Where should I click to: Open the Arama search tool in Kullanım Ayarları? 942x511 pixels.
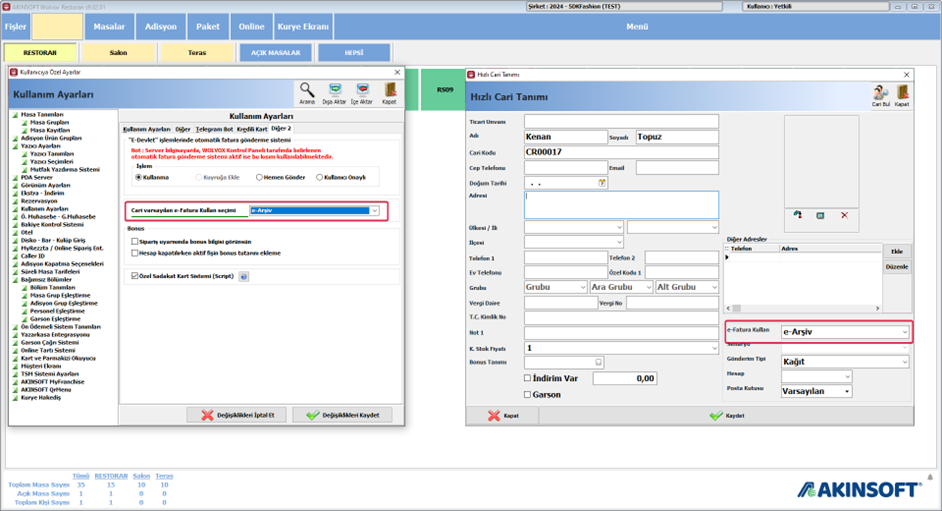point(306,94)
